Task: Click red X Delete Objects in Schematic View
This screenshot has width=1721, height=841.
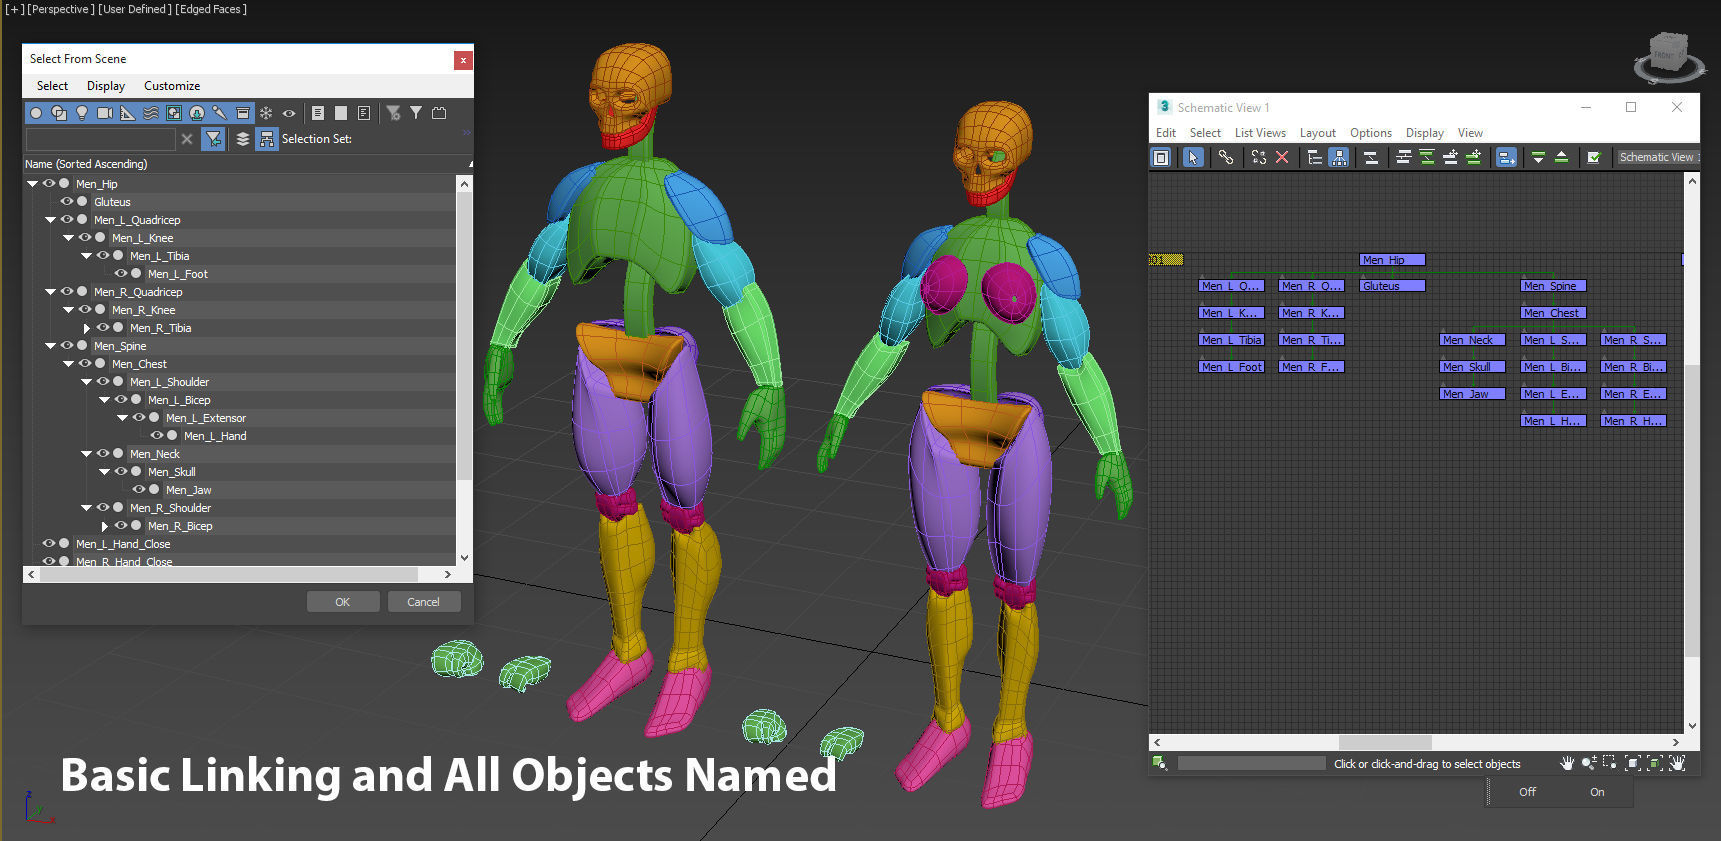Action: [1282, 157]
